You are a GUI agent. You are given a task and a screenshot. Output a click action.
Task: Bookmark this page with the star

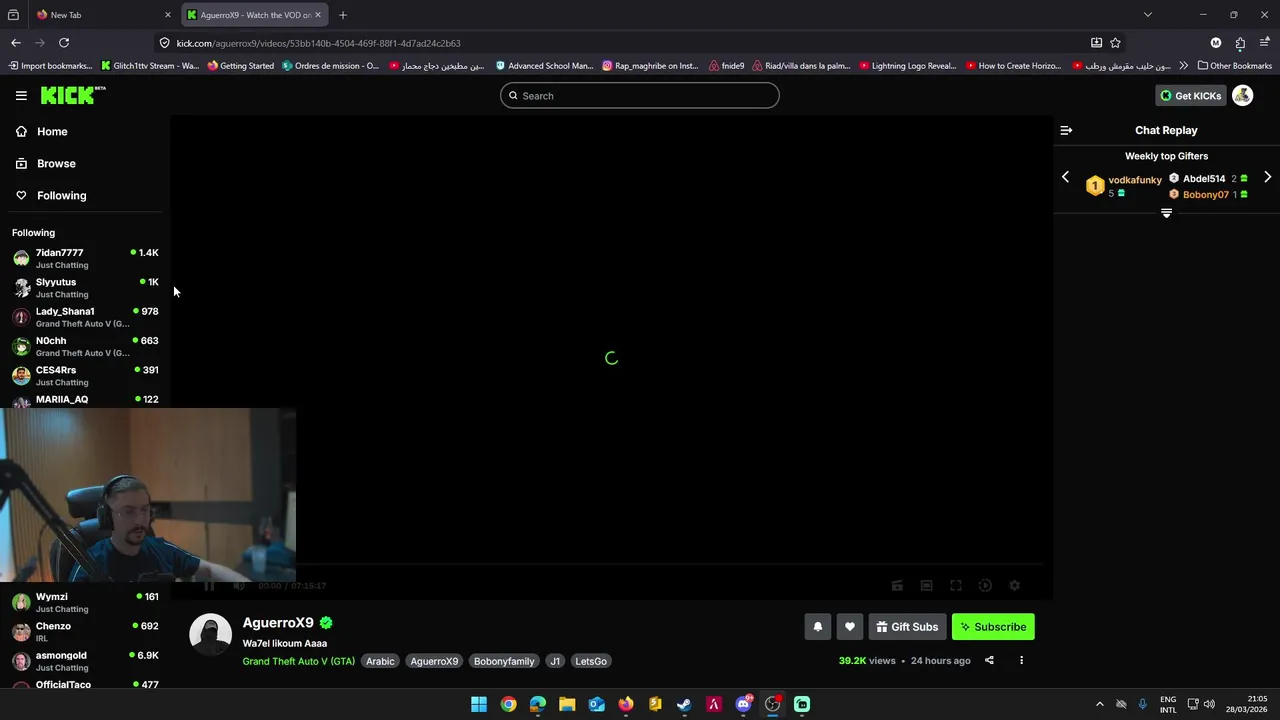[x=1115, y=43]
